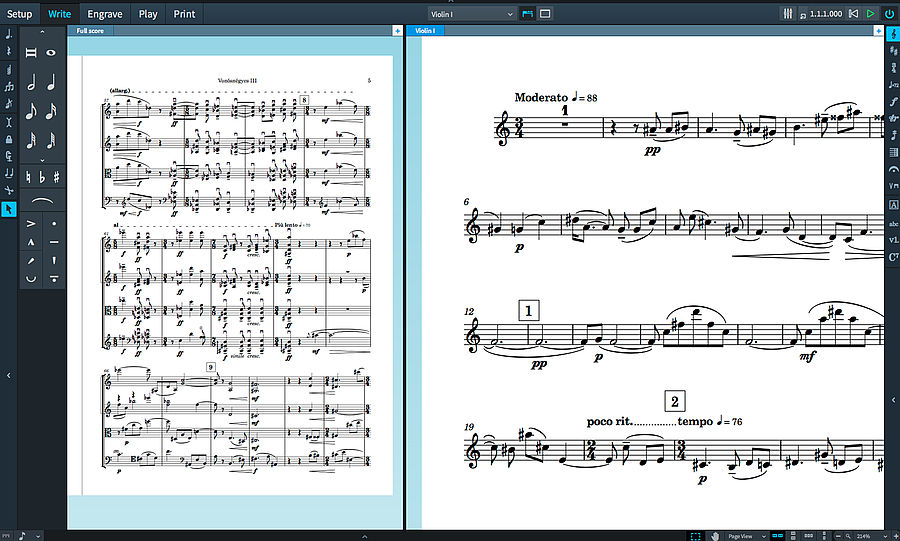Screen dimensions: 900x541
Task: Select the tuplets tool
Action: point(9,87)
